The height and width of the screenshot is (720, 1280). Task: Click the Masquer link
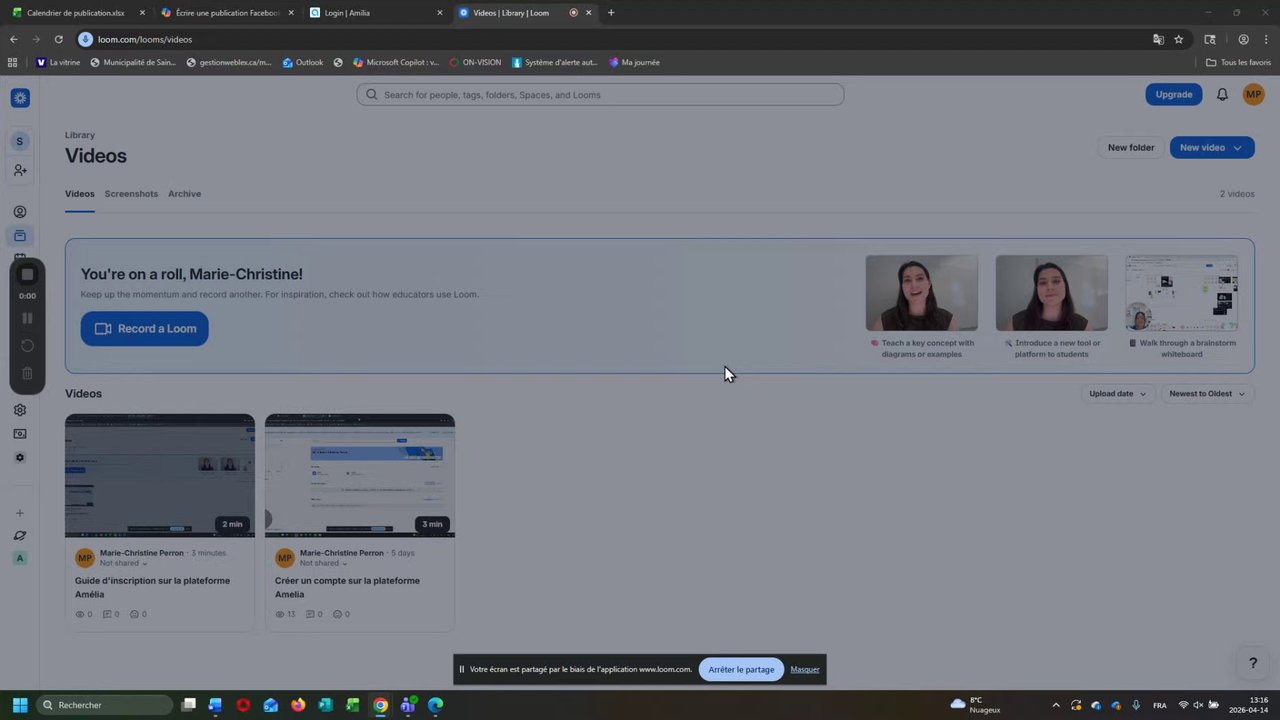point(805,669)
